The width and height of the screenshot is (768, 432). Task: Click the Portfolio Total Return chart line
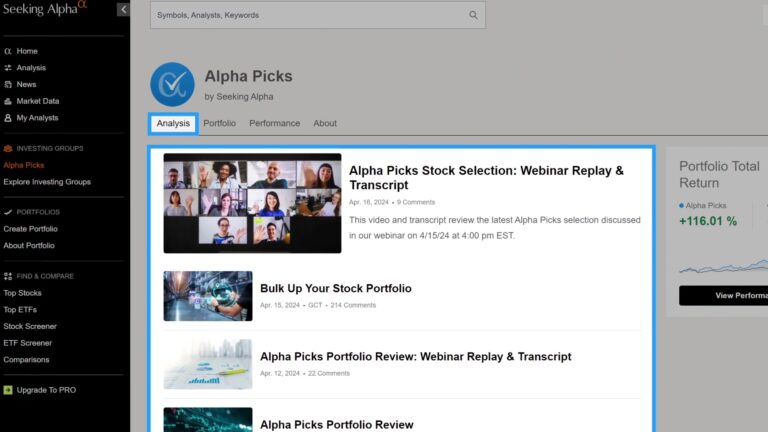[x=723, y=267]
